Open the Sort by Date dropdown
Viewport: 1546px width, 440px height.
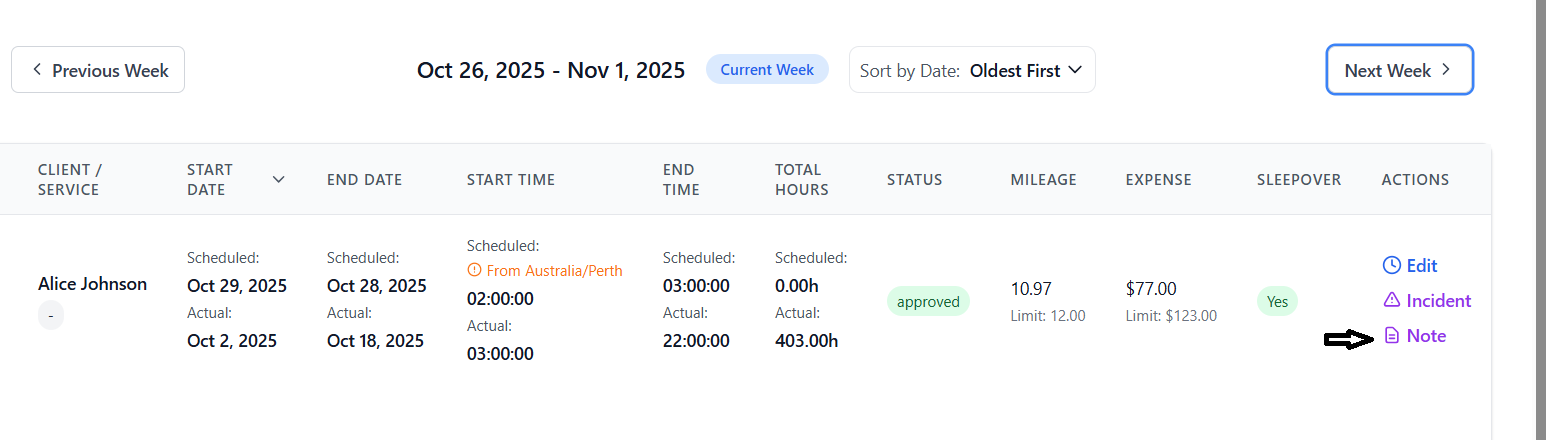point(972,70)
